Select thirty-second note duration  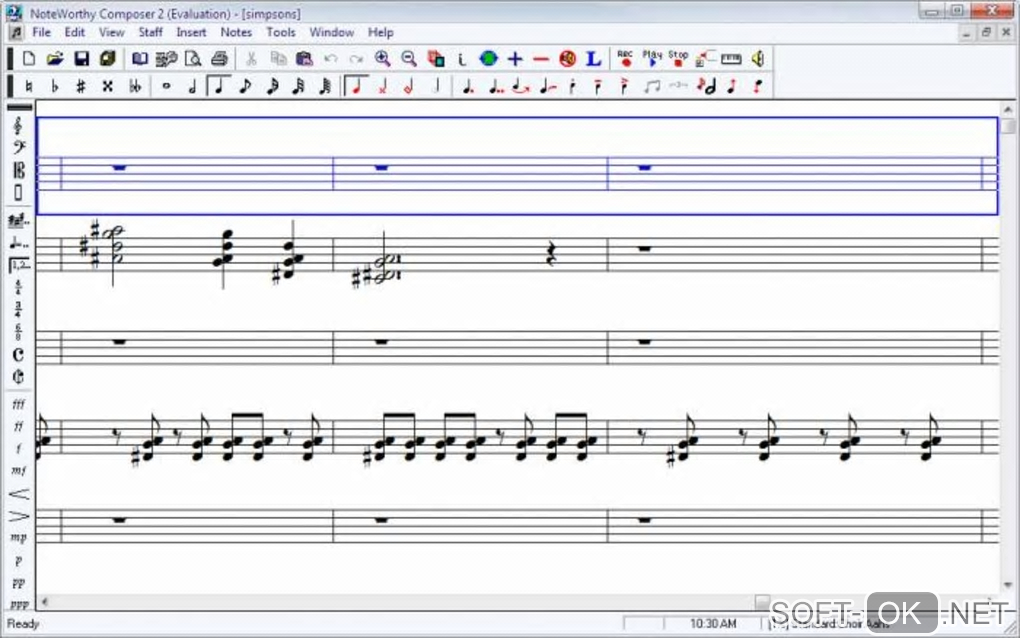tap(299, 86)
